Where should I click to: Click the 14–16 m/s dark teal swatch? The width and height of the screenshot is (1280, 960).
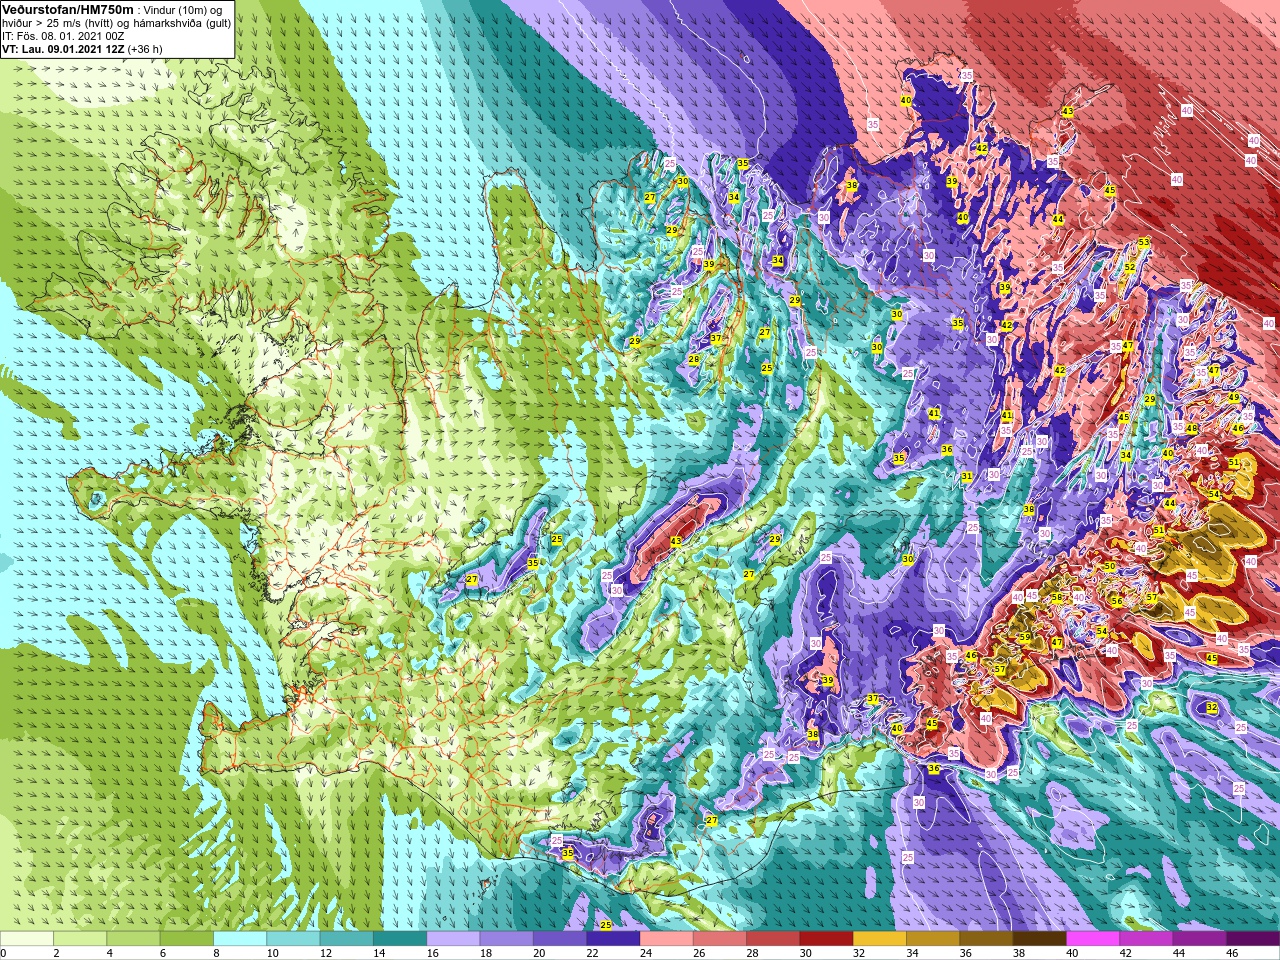click(x=400, y=939)
